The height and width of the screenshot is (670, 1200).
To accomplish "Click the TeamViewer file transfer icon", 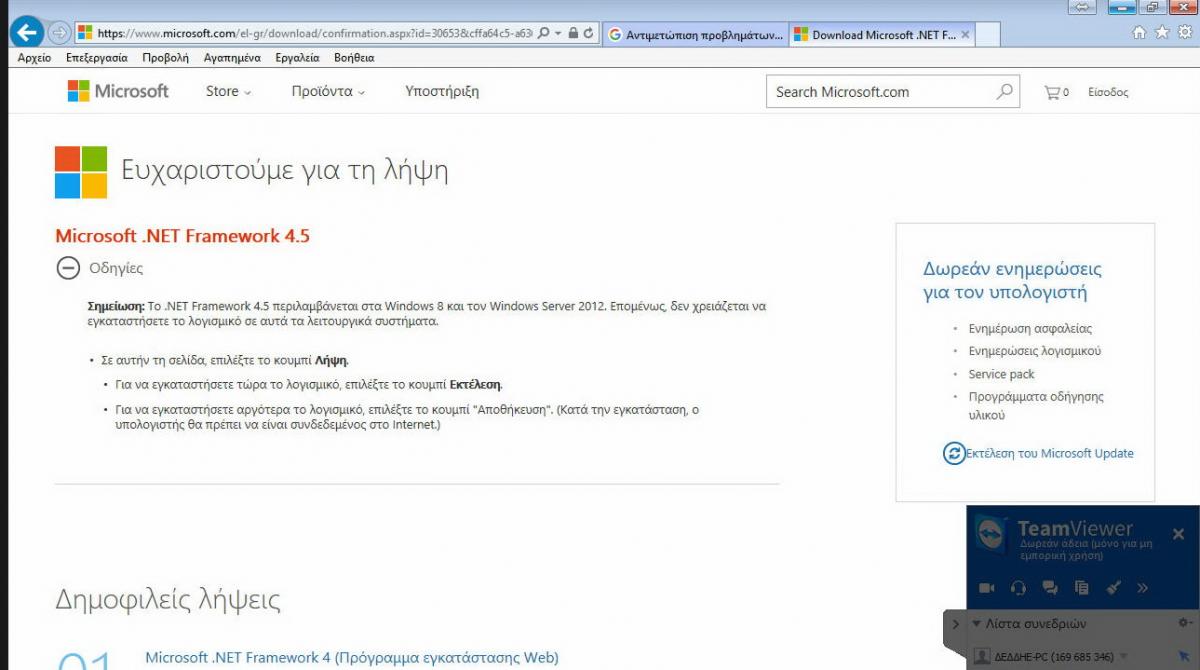I will point(1081,588).
